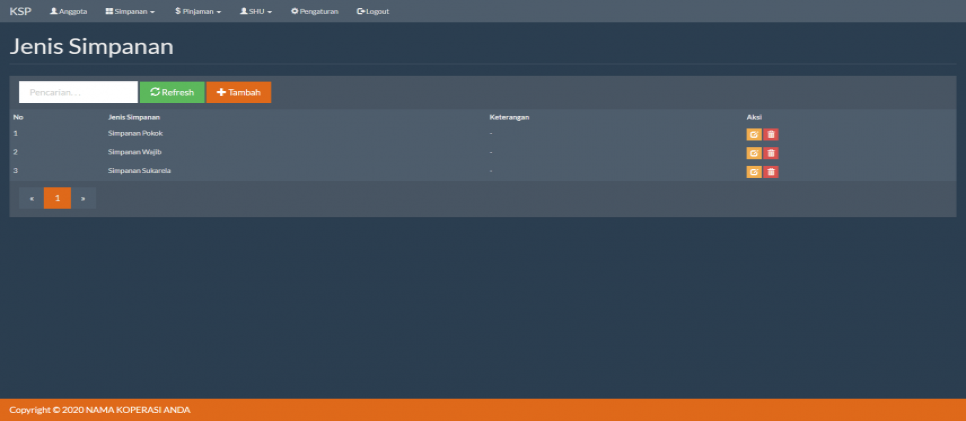
Task: Focus the Pencarian search field
Action: coord(79,92)
